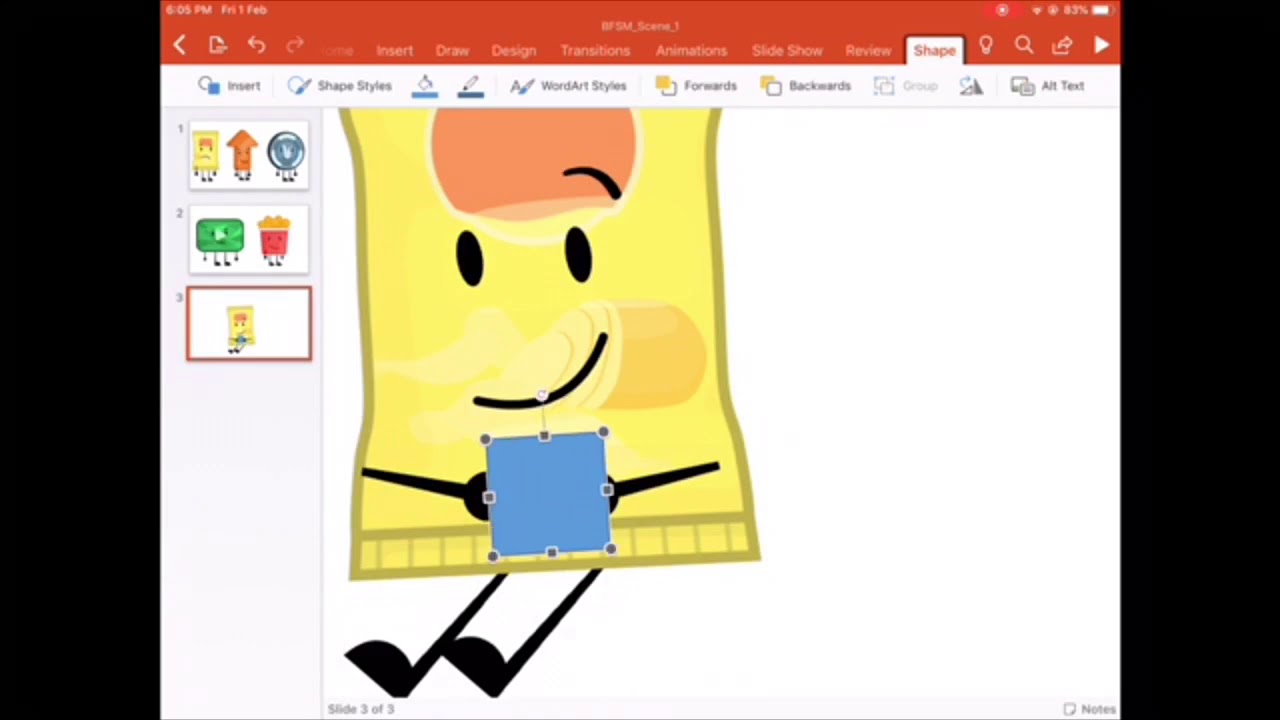Image resolution: width=1280 pixels, height=720 pixels.
Task: Click bottom-right resize handle of blue square
Action: click(611, 548)
